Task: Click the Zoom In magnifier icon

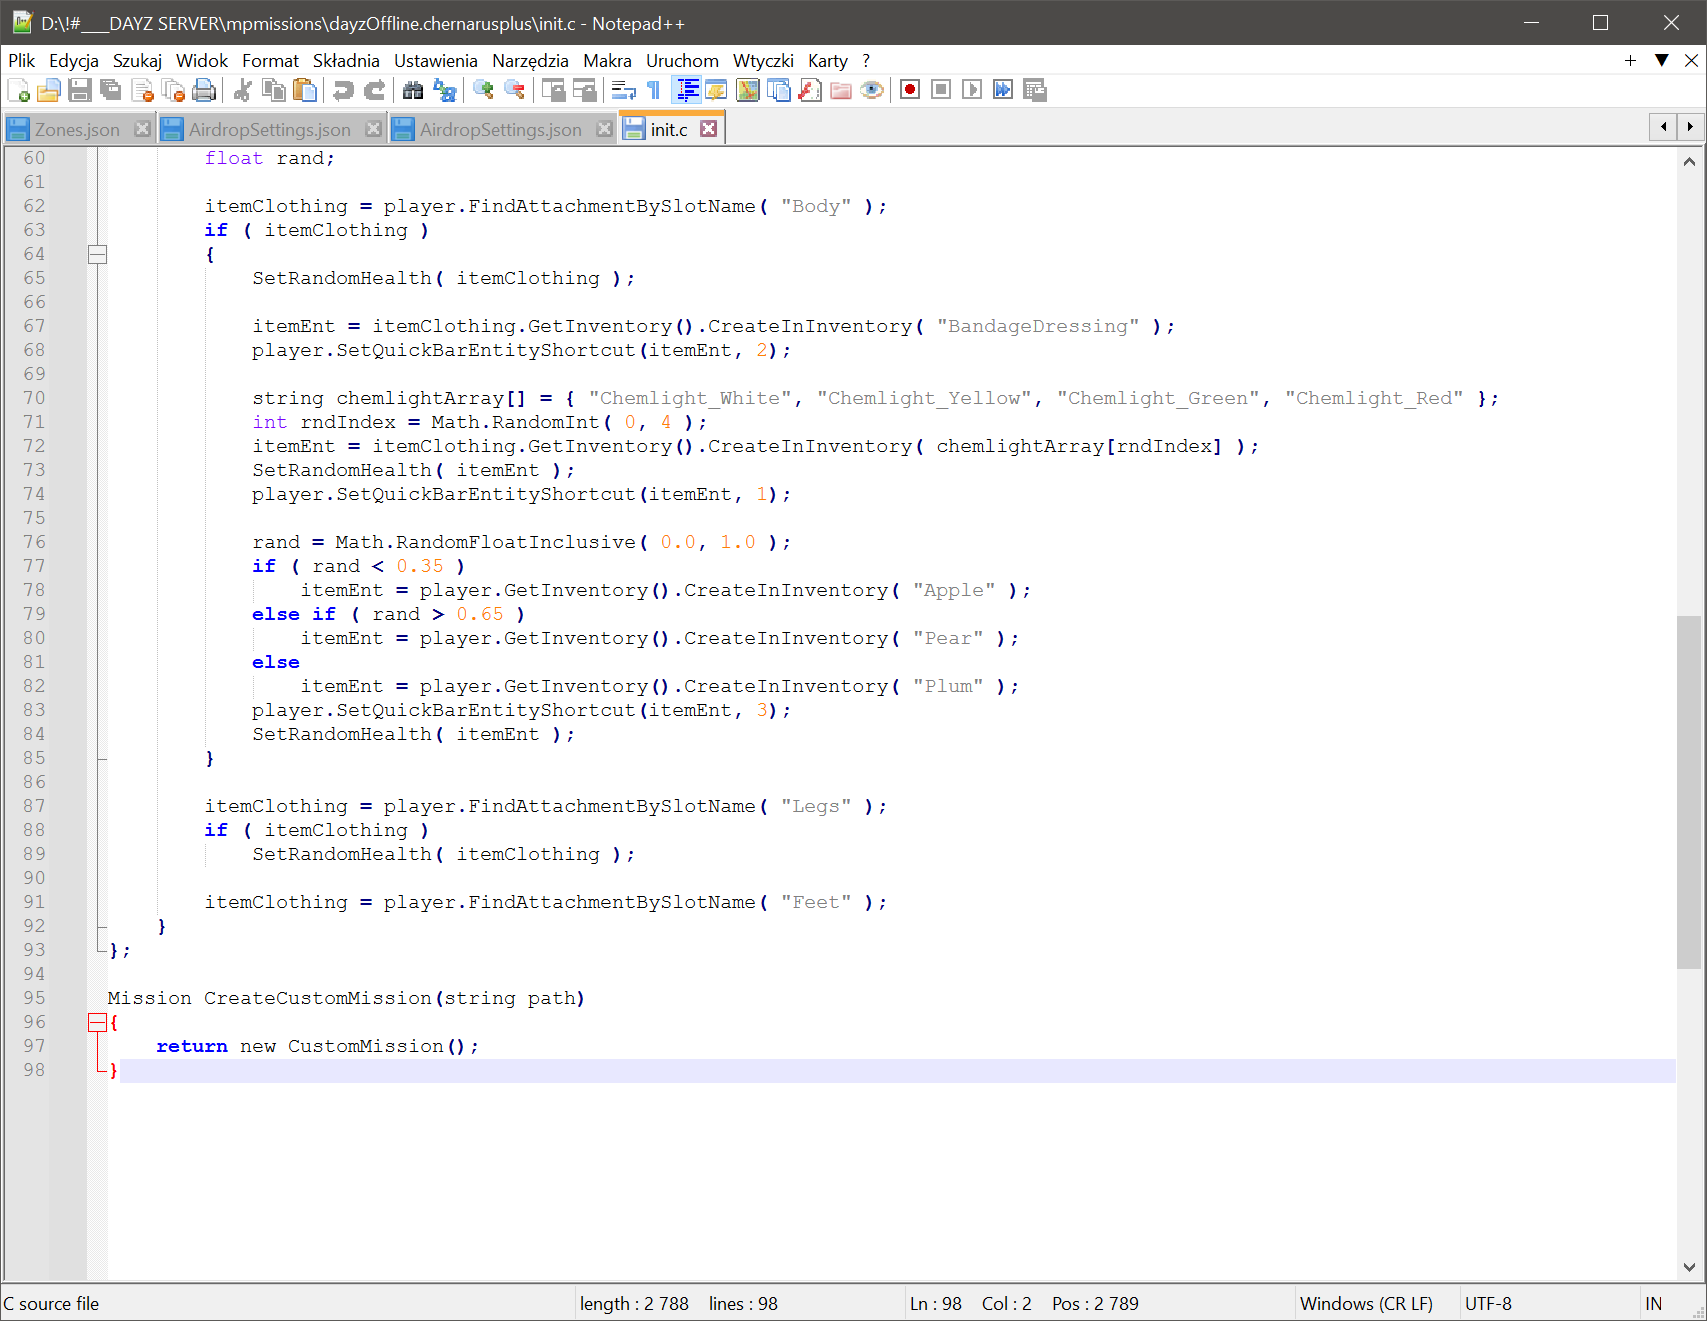Action: click(x=483, y=90)
